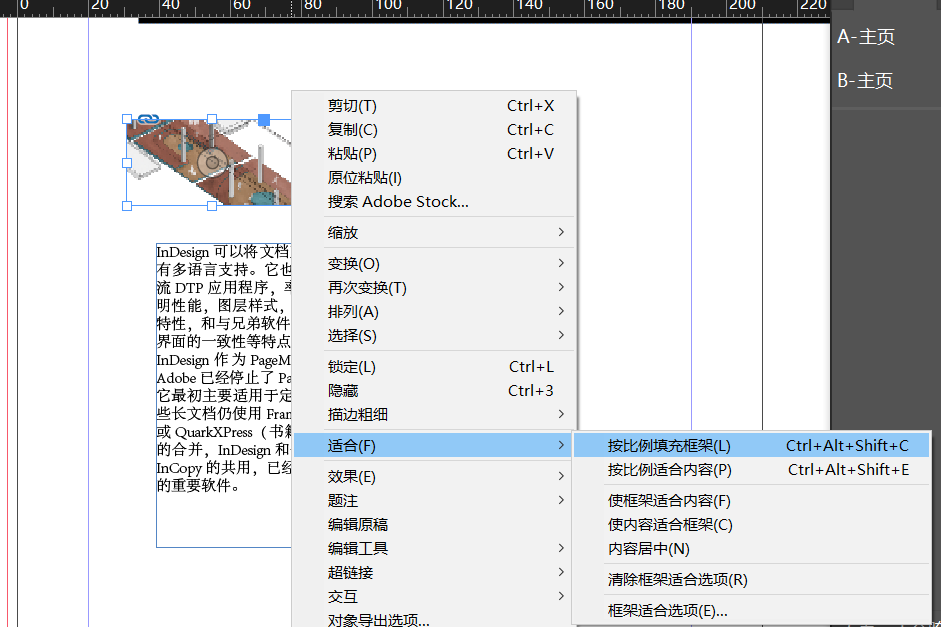Click the content grabber circle on the image
This screenshot has height=627, width=941.
[x=213, y=162]
